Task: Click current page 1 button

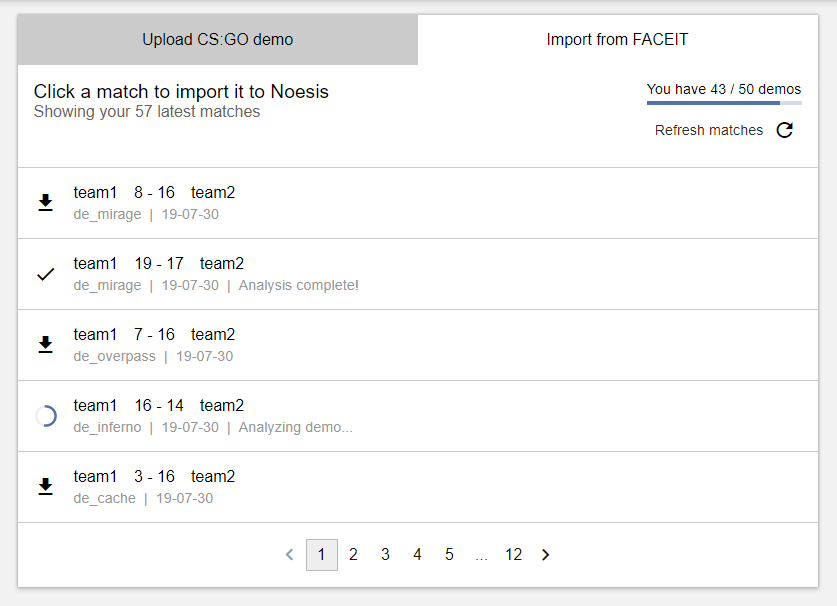Action: click(321, 554)
